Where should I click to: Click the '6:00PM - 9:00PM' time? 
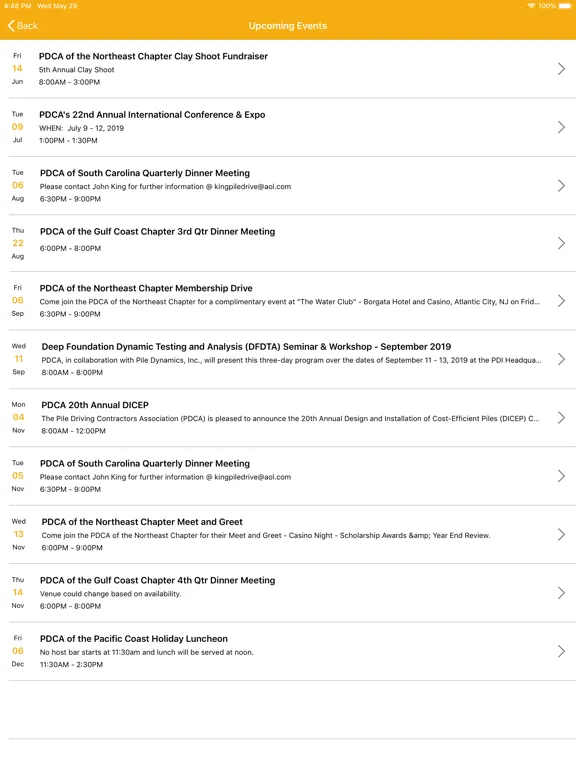(x=72, y=548)
